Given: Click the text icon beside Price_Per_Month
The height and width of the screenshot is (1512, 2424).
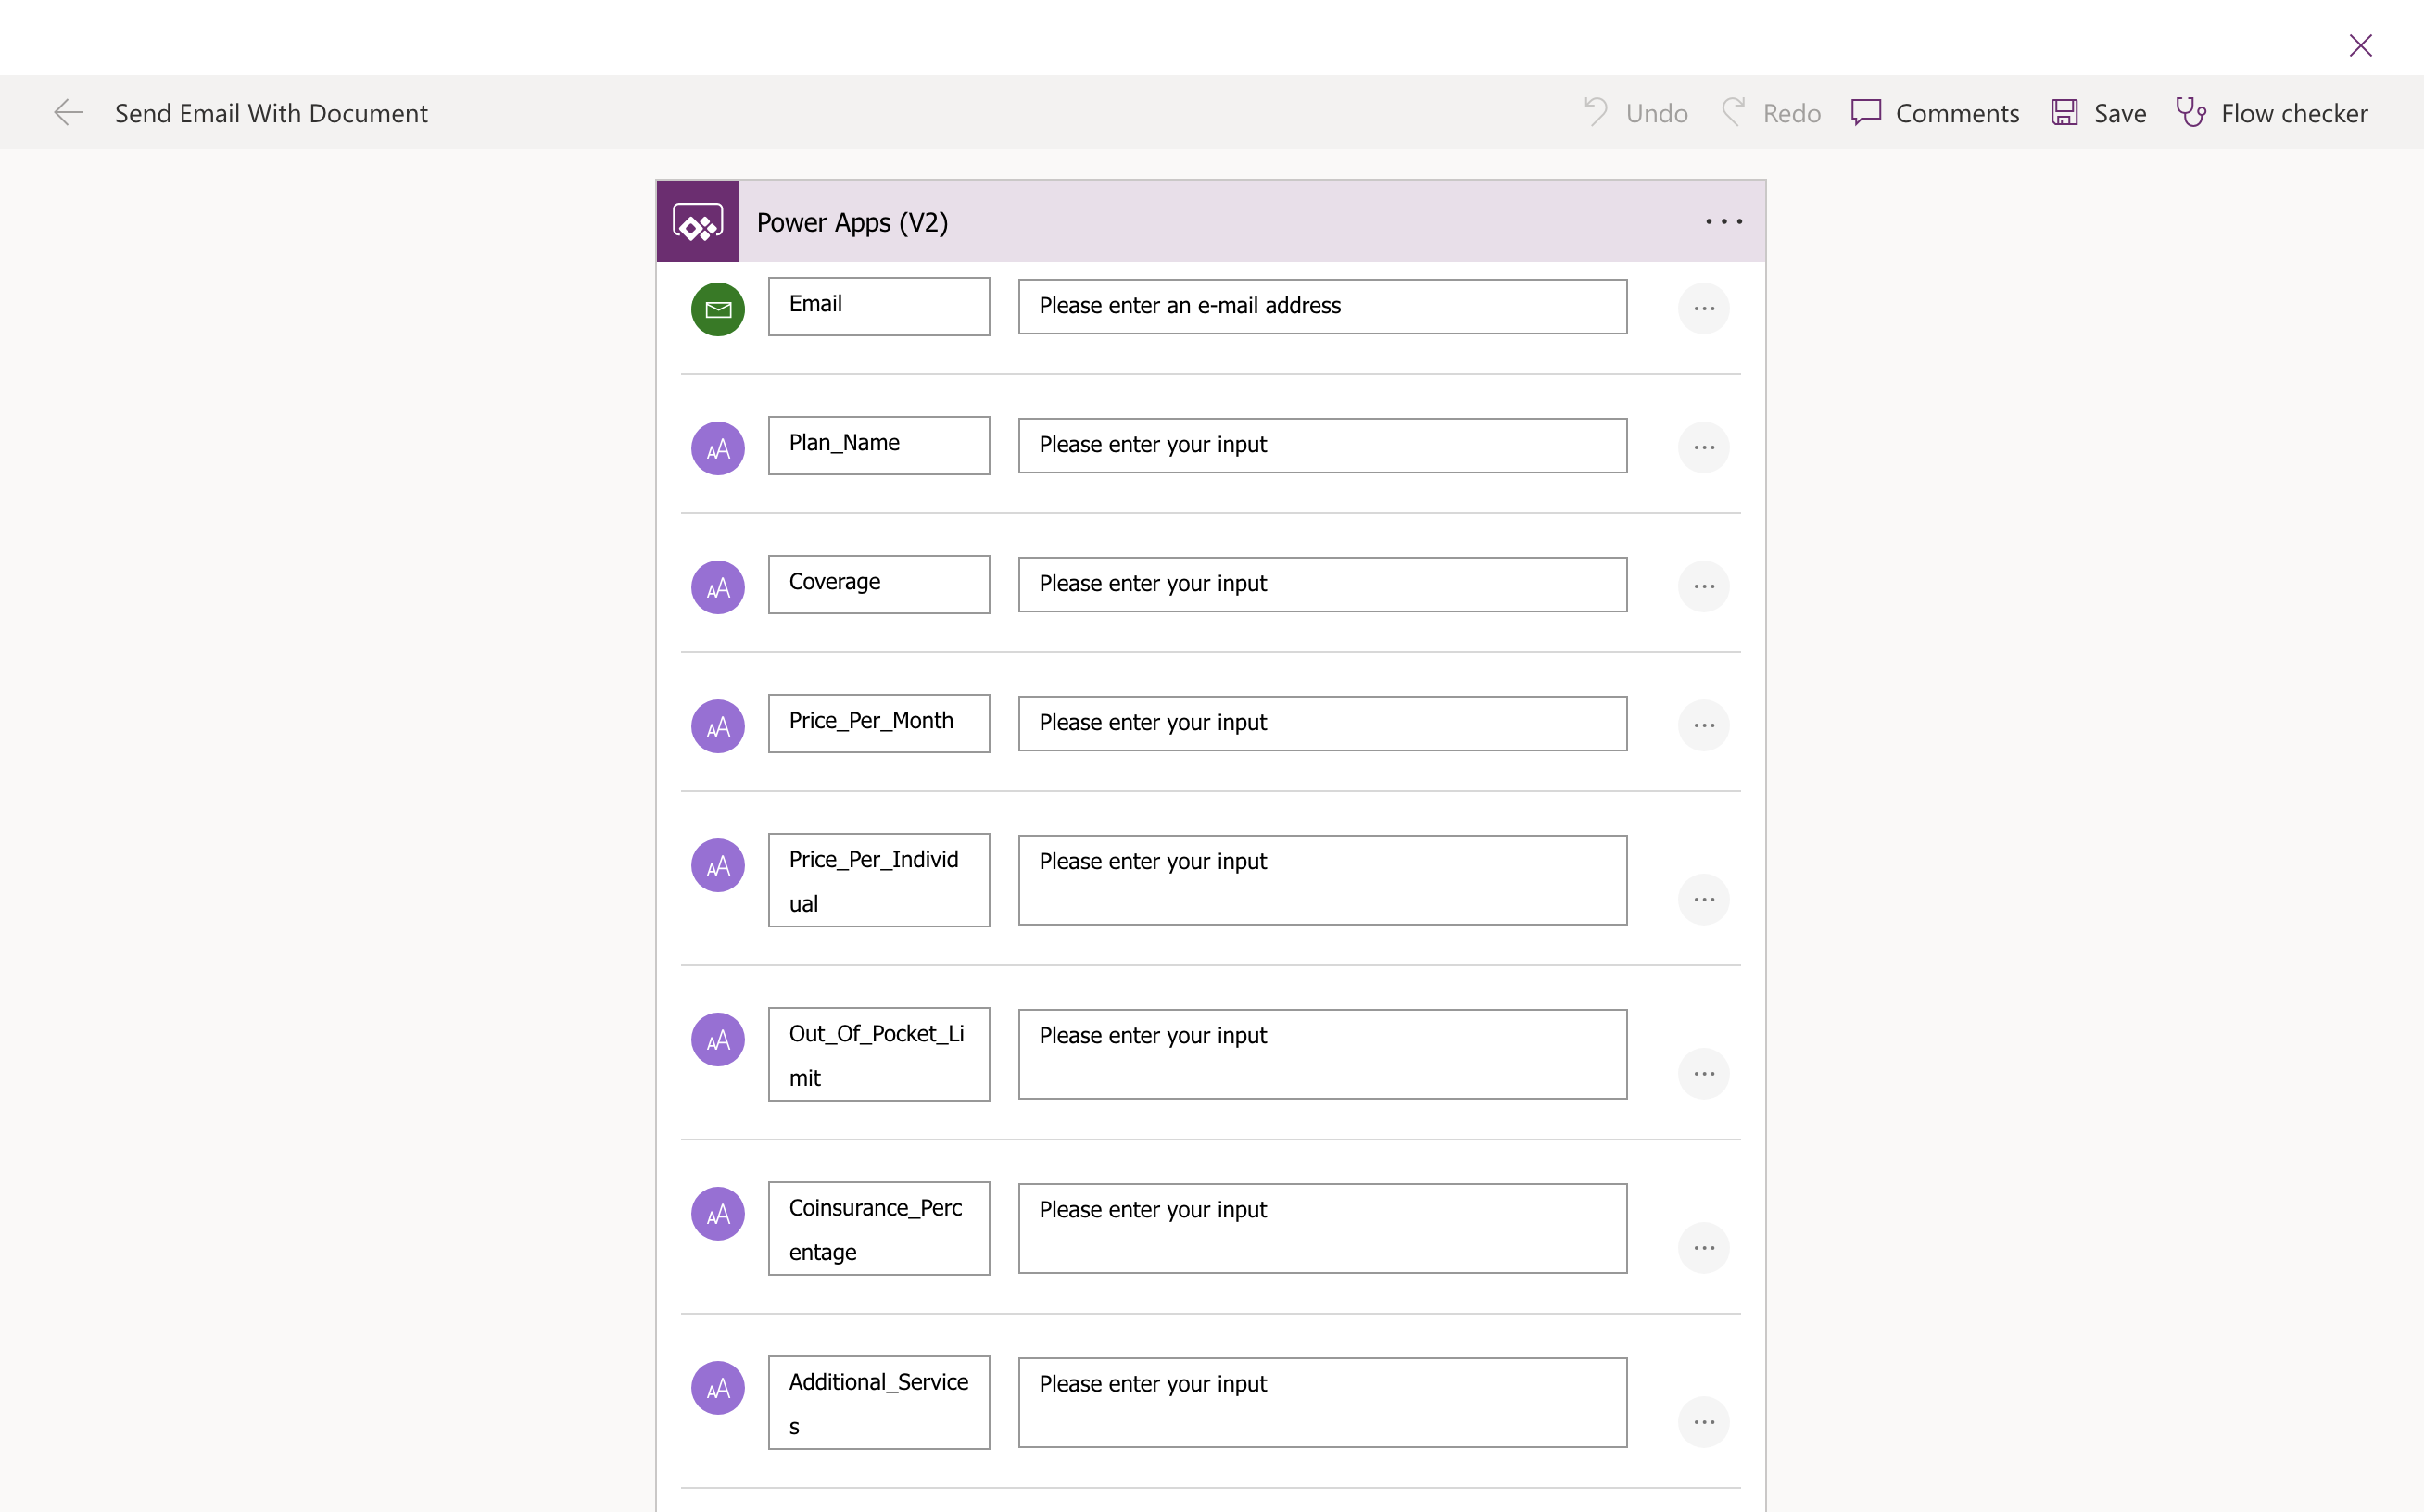Looking at the screenshot, I should [718, 725].
